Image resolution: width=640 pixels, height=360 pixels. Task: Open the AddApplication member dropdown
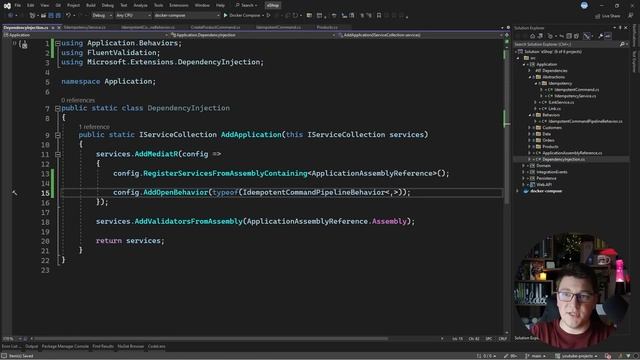(420, 35)
